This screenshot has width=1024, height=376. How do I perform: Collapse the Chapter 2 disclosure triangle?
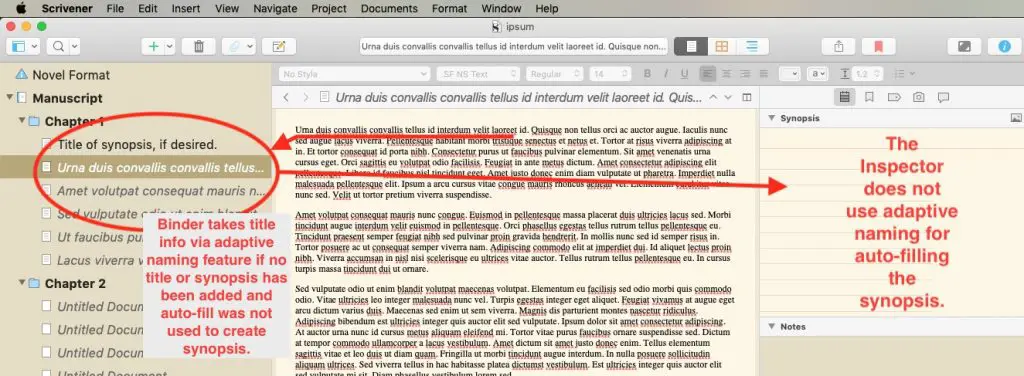tap(22, 283)
